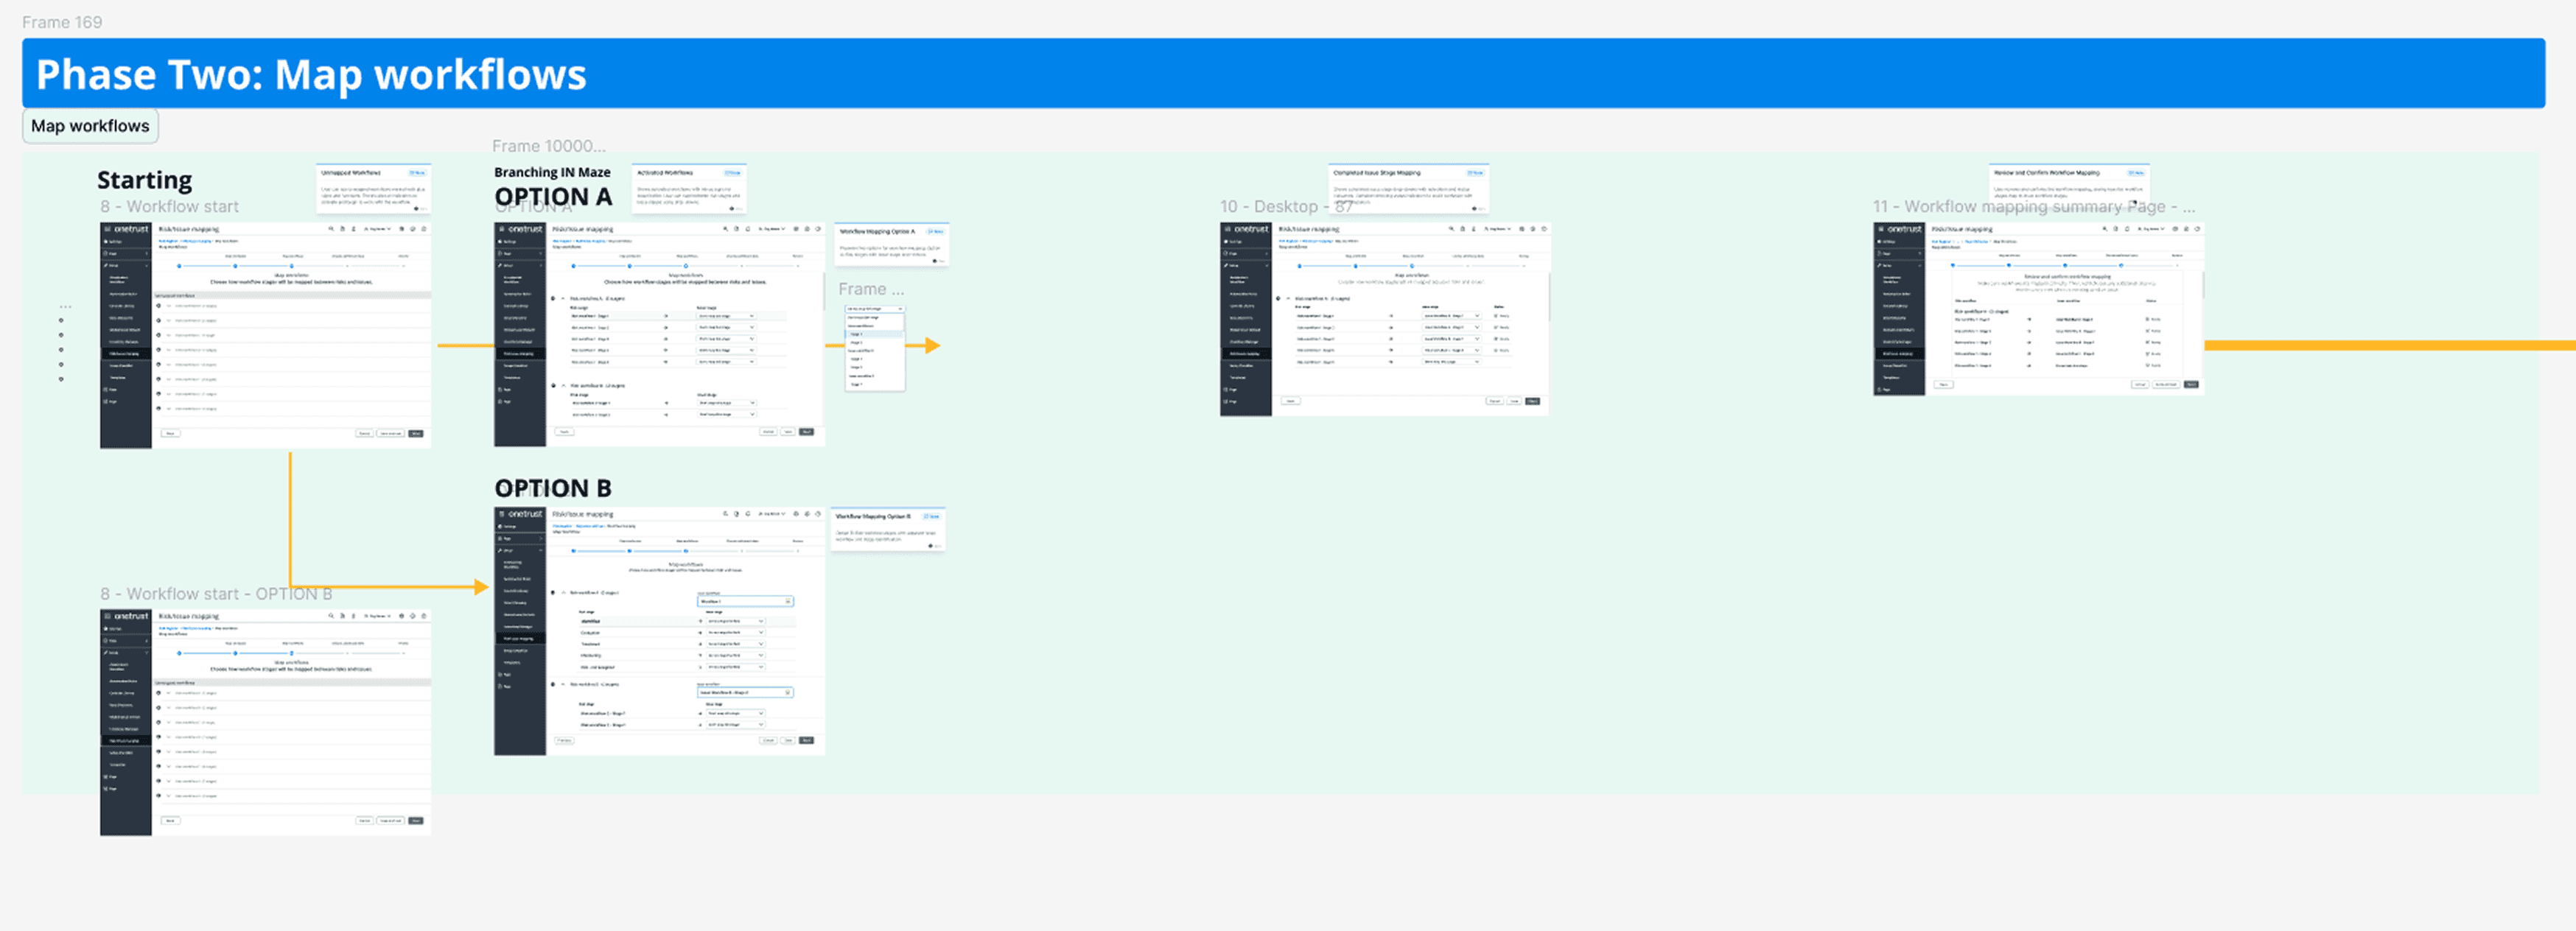Click the search icon in Workflow mapping summary frame
2576x931 pixels.
(2104, 229)
